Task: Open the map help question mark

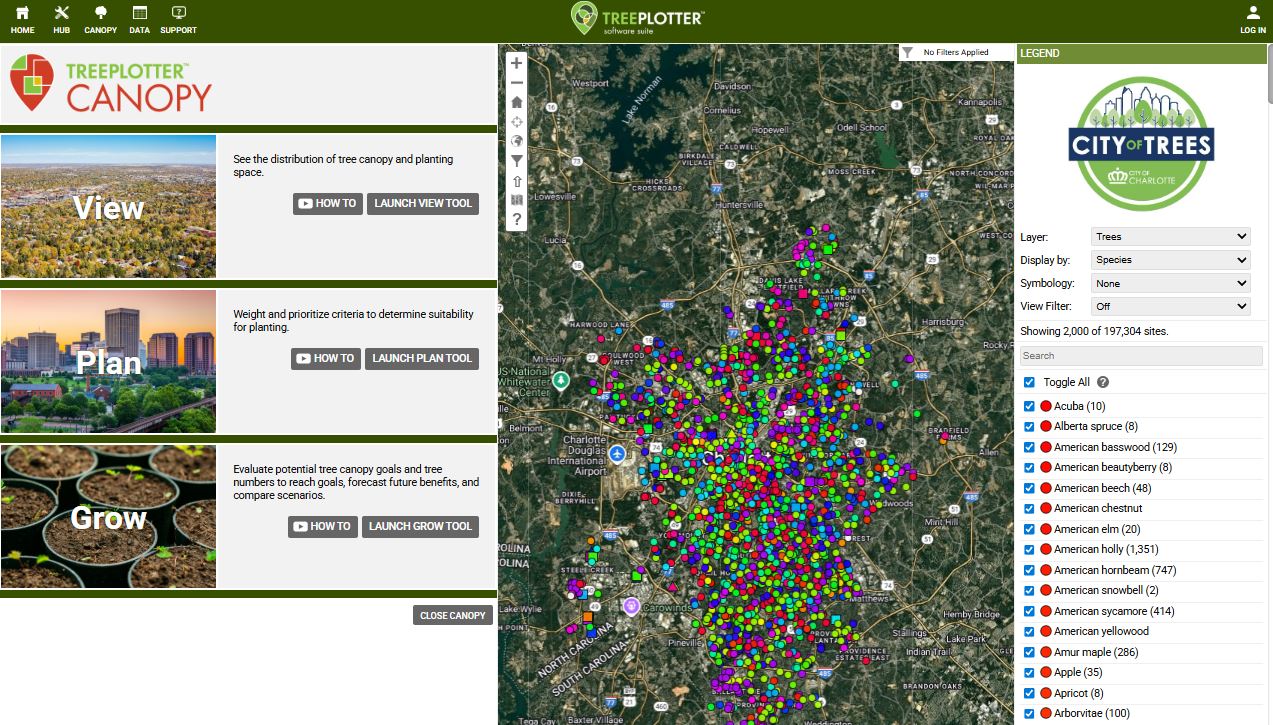Action: click(517, 219)
